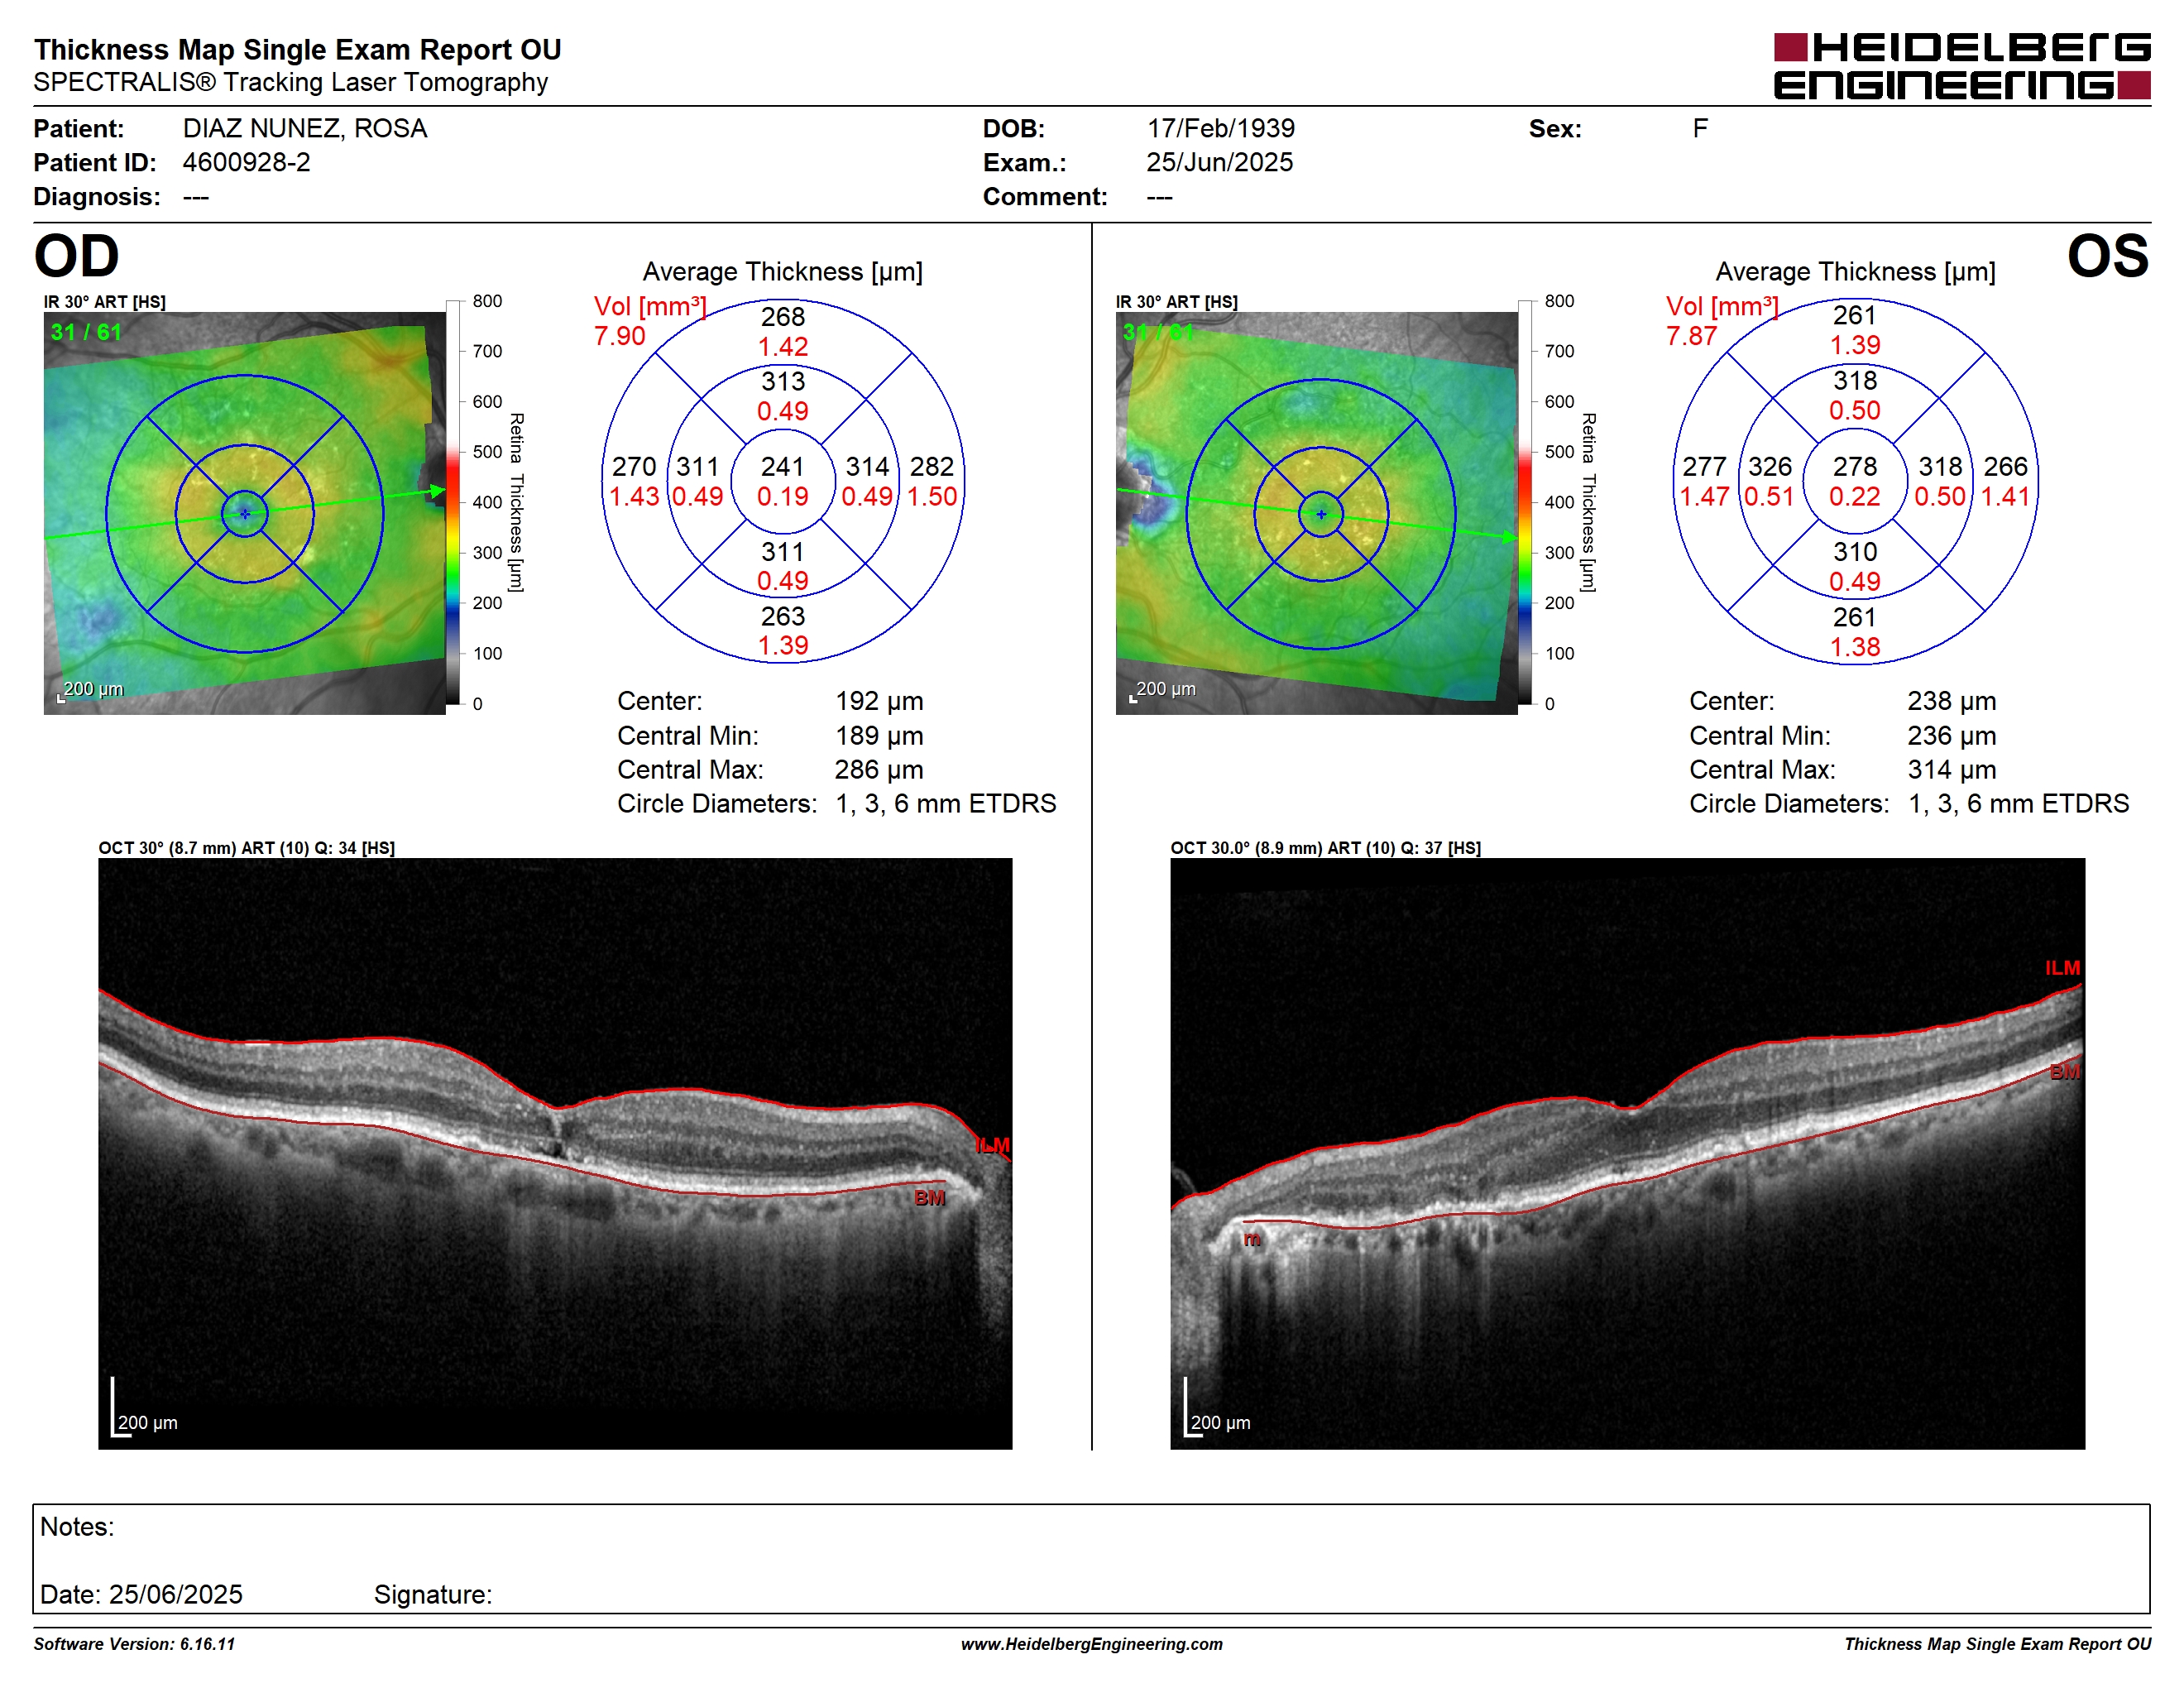
Task: Click OD outer superior thickness 268
Action: click(782, 317)
